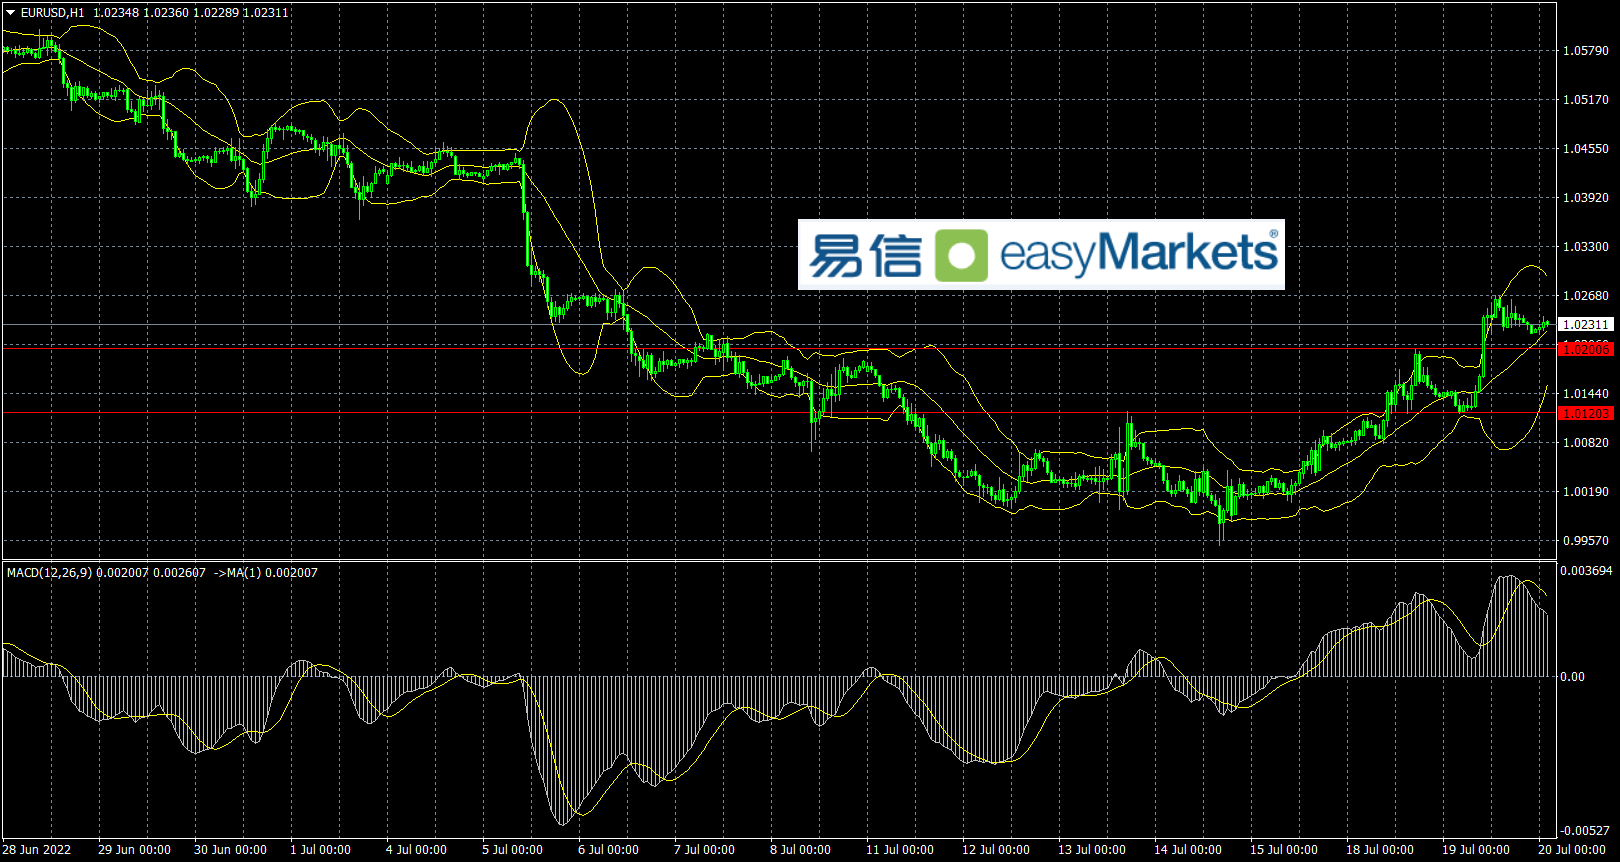Click the 1.00820 price scale label

[x=1586, y=443]
